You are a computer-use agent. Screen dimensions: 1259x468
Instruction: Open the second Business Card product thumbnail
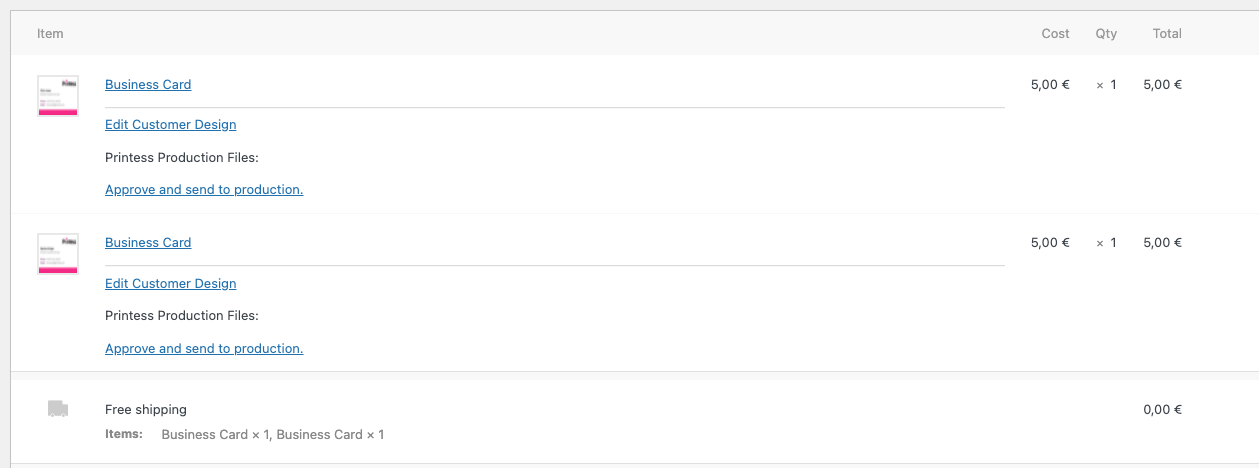[58, 254]
